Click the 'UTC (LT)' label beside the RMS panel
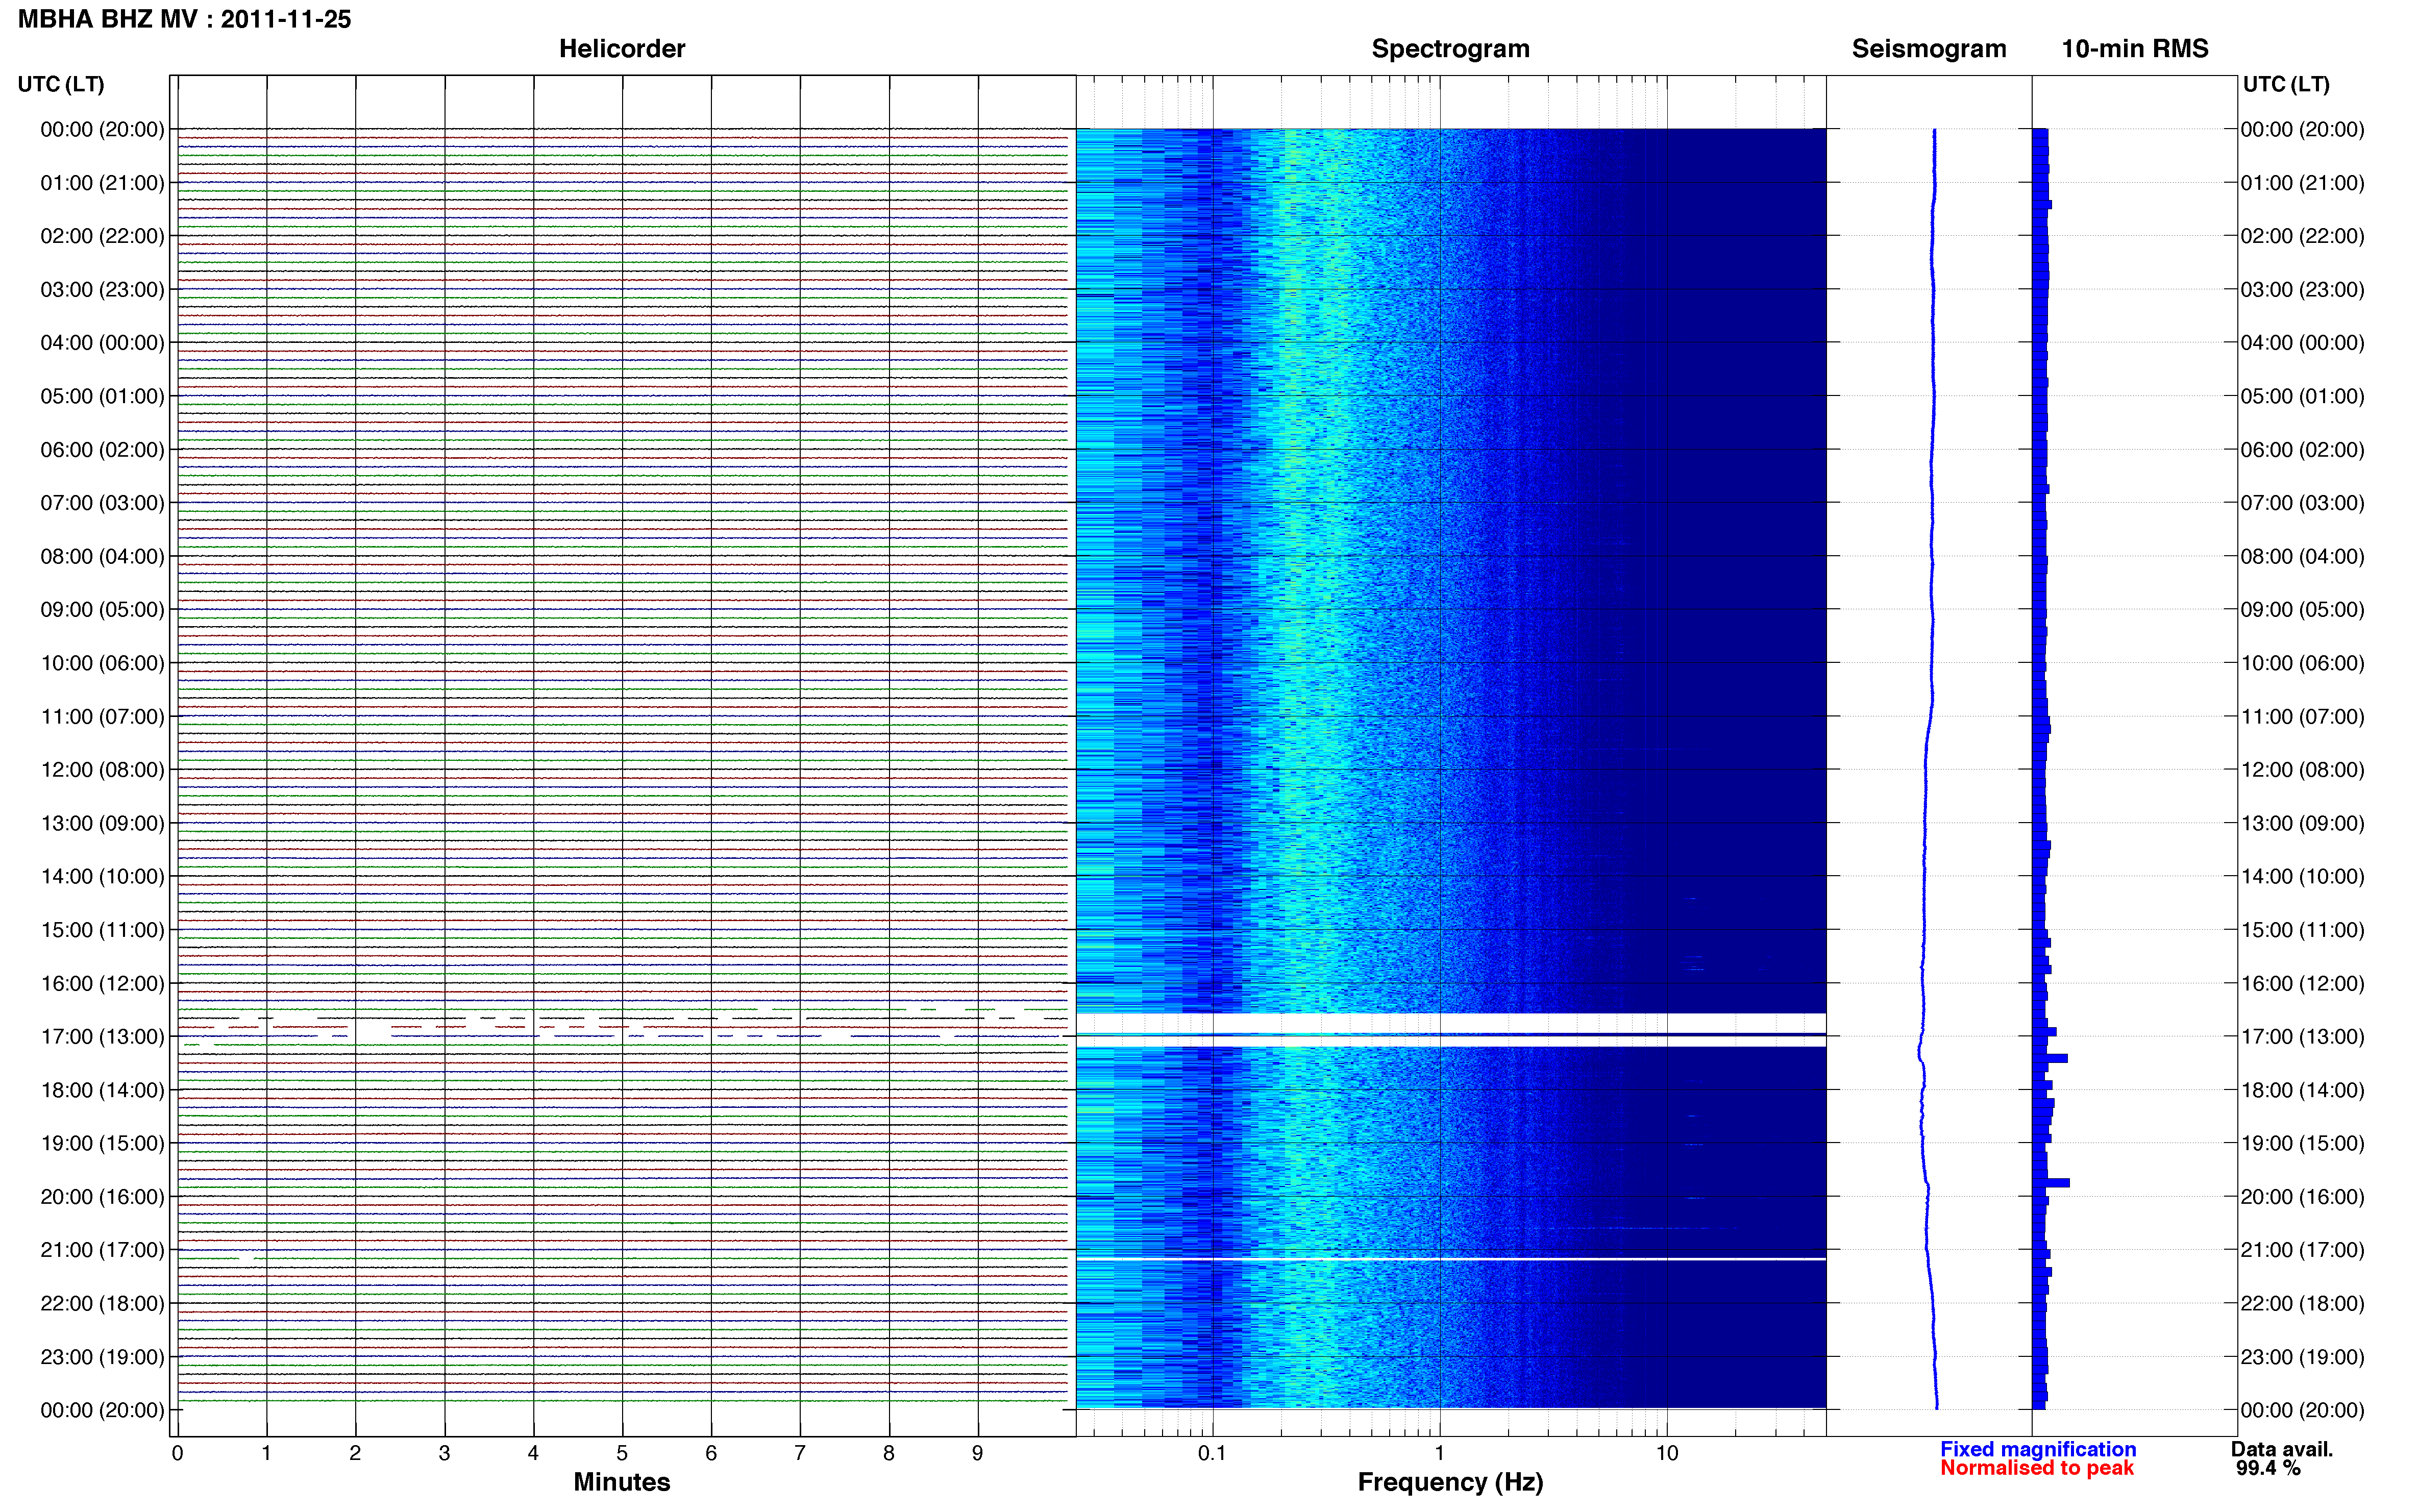2419x1512 pixels. pyautogui.click(x=2286, y=84)
